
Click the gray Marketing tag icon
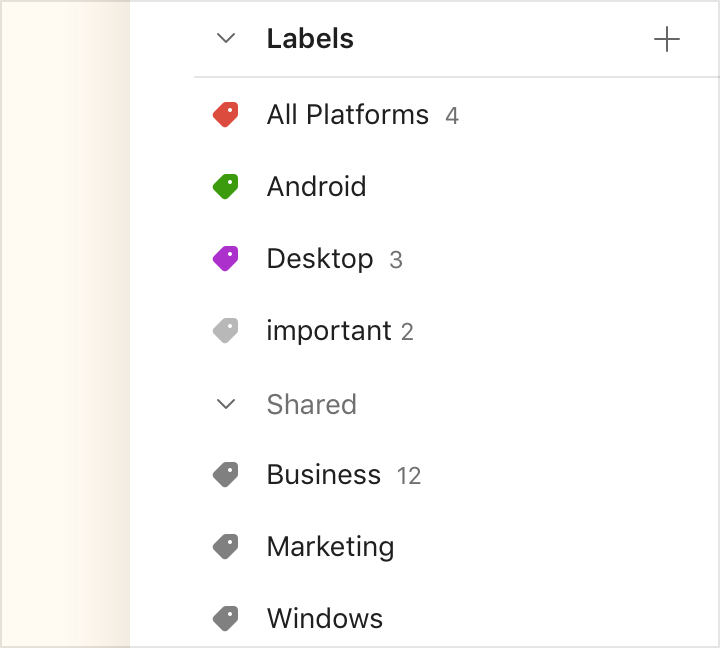click(x=225, y=547)
